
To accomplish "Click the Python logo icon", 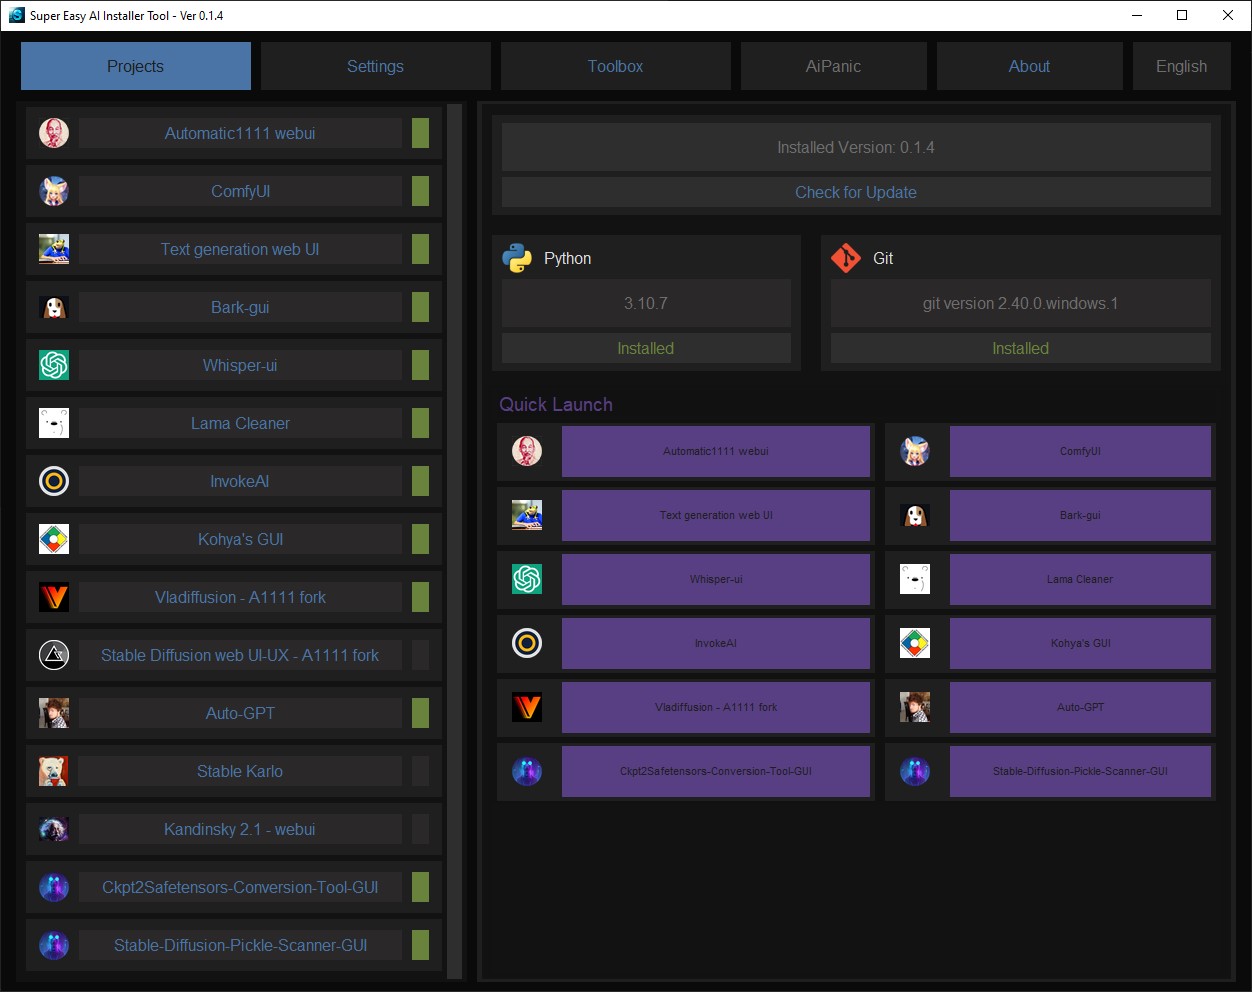I will (x=517, y=258).
